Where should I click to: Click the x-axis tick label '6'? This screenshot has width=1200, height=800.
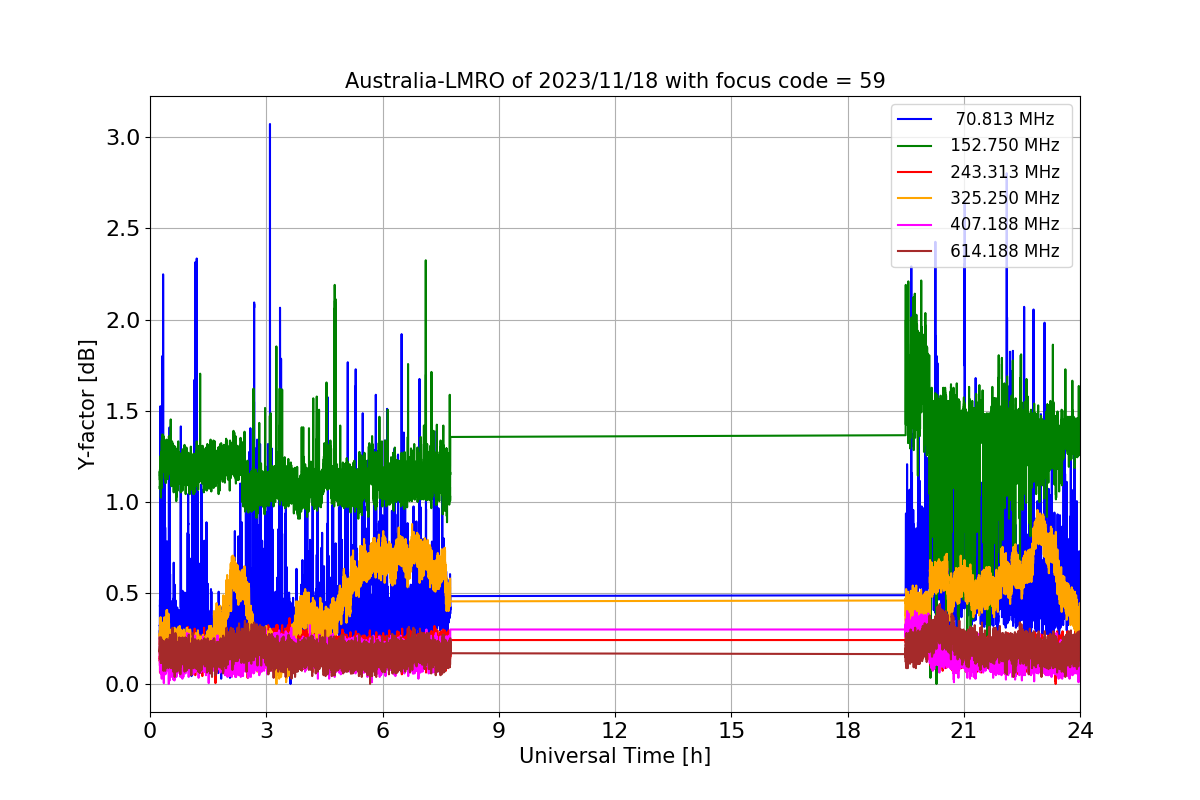click(x=383, y=731)
